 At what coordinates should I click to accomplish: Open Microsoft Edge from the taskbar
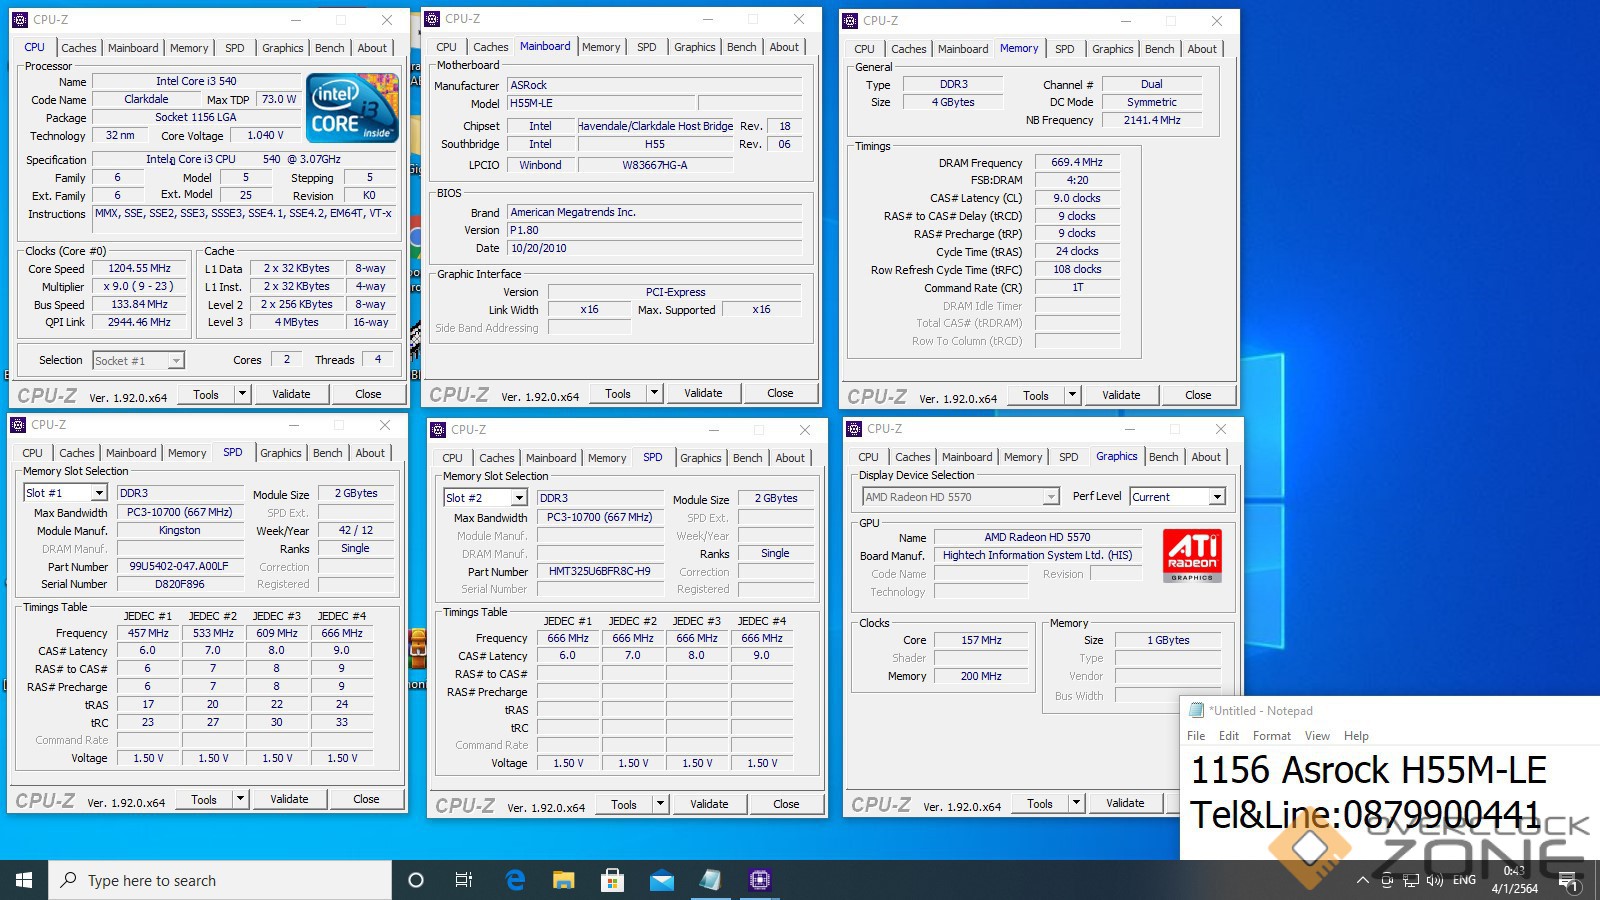(515, 880)
